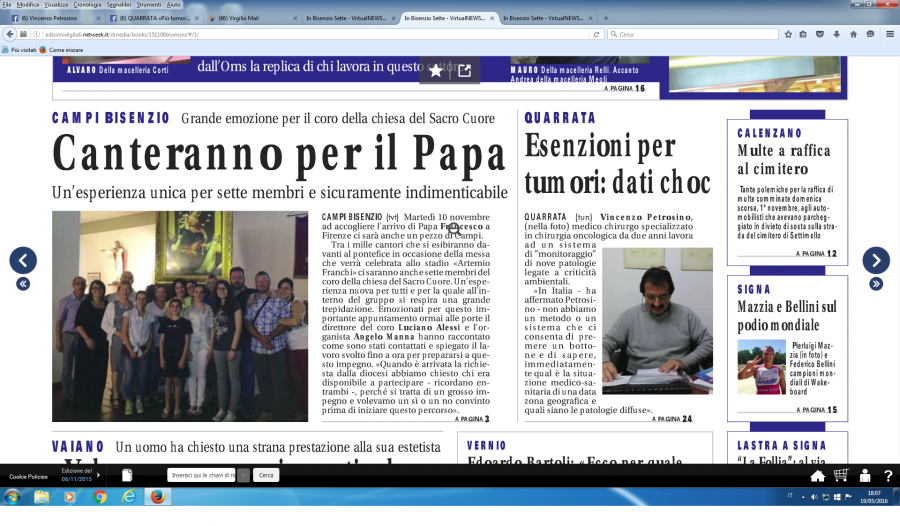Bookmark this page with the star icon
The height and width of the screenshot is (526, 900).
pyautogui.click(x=788, y=34)
